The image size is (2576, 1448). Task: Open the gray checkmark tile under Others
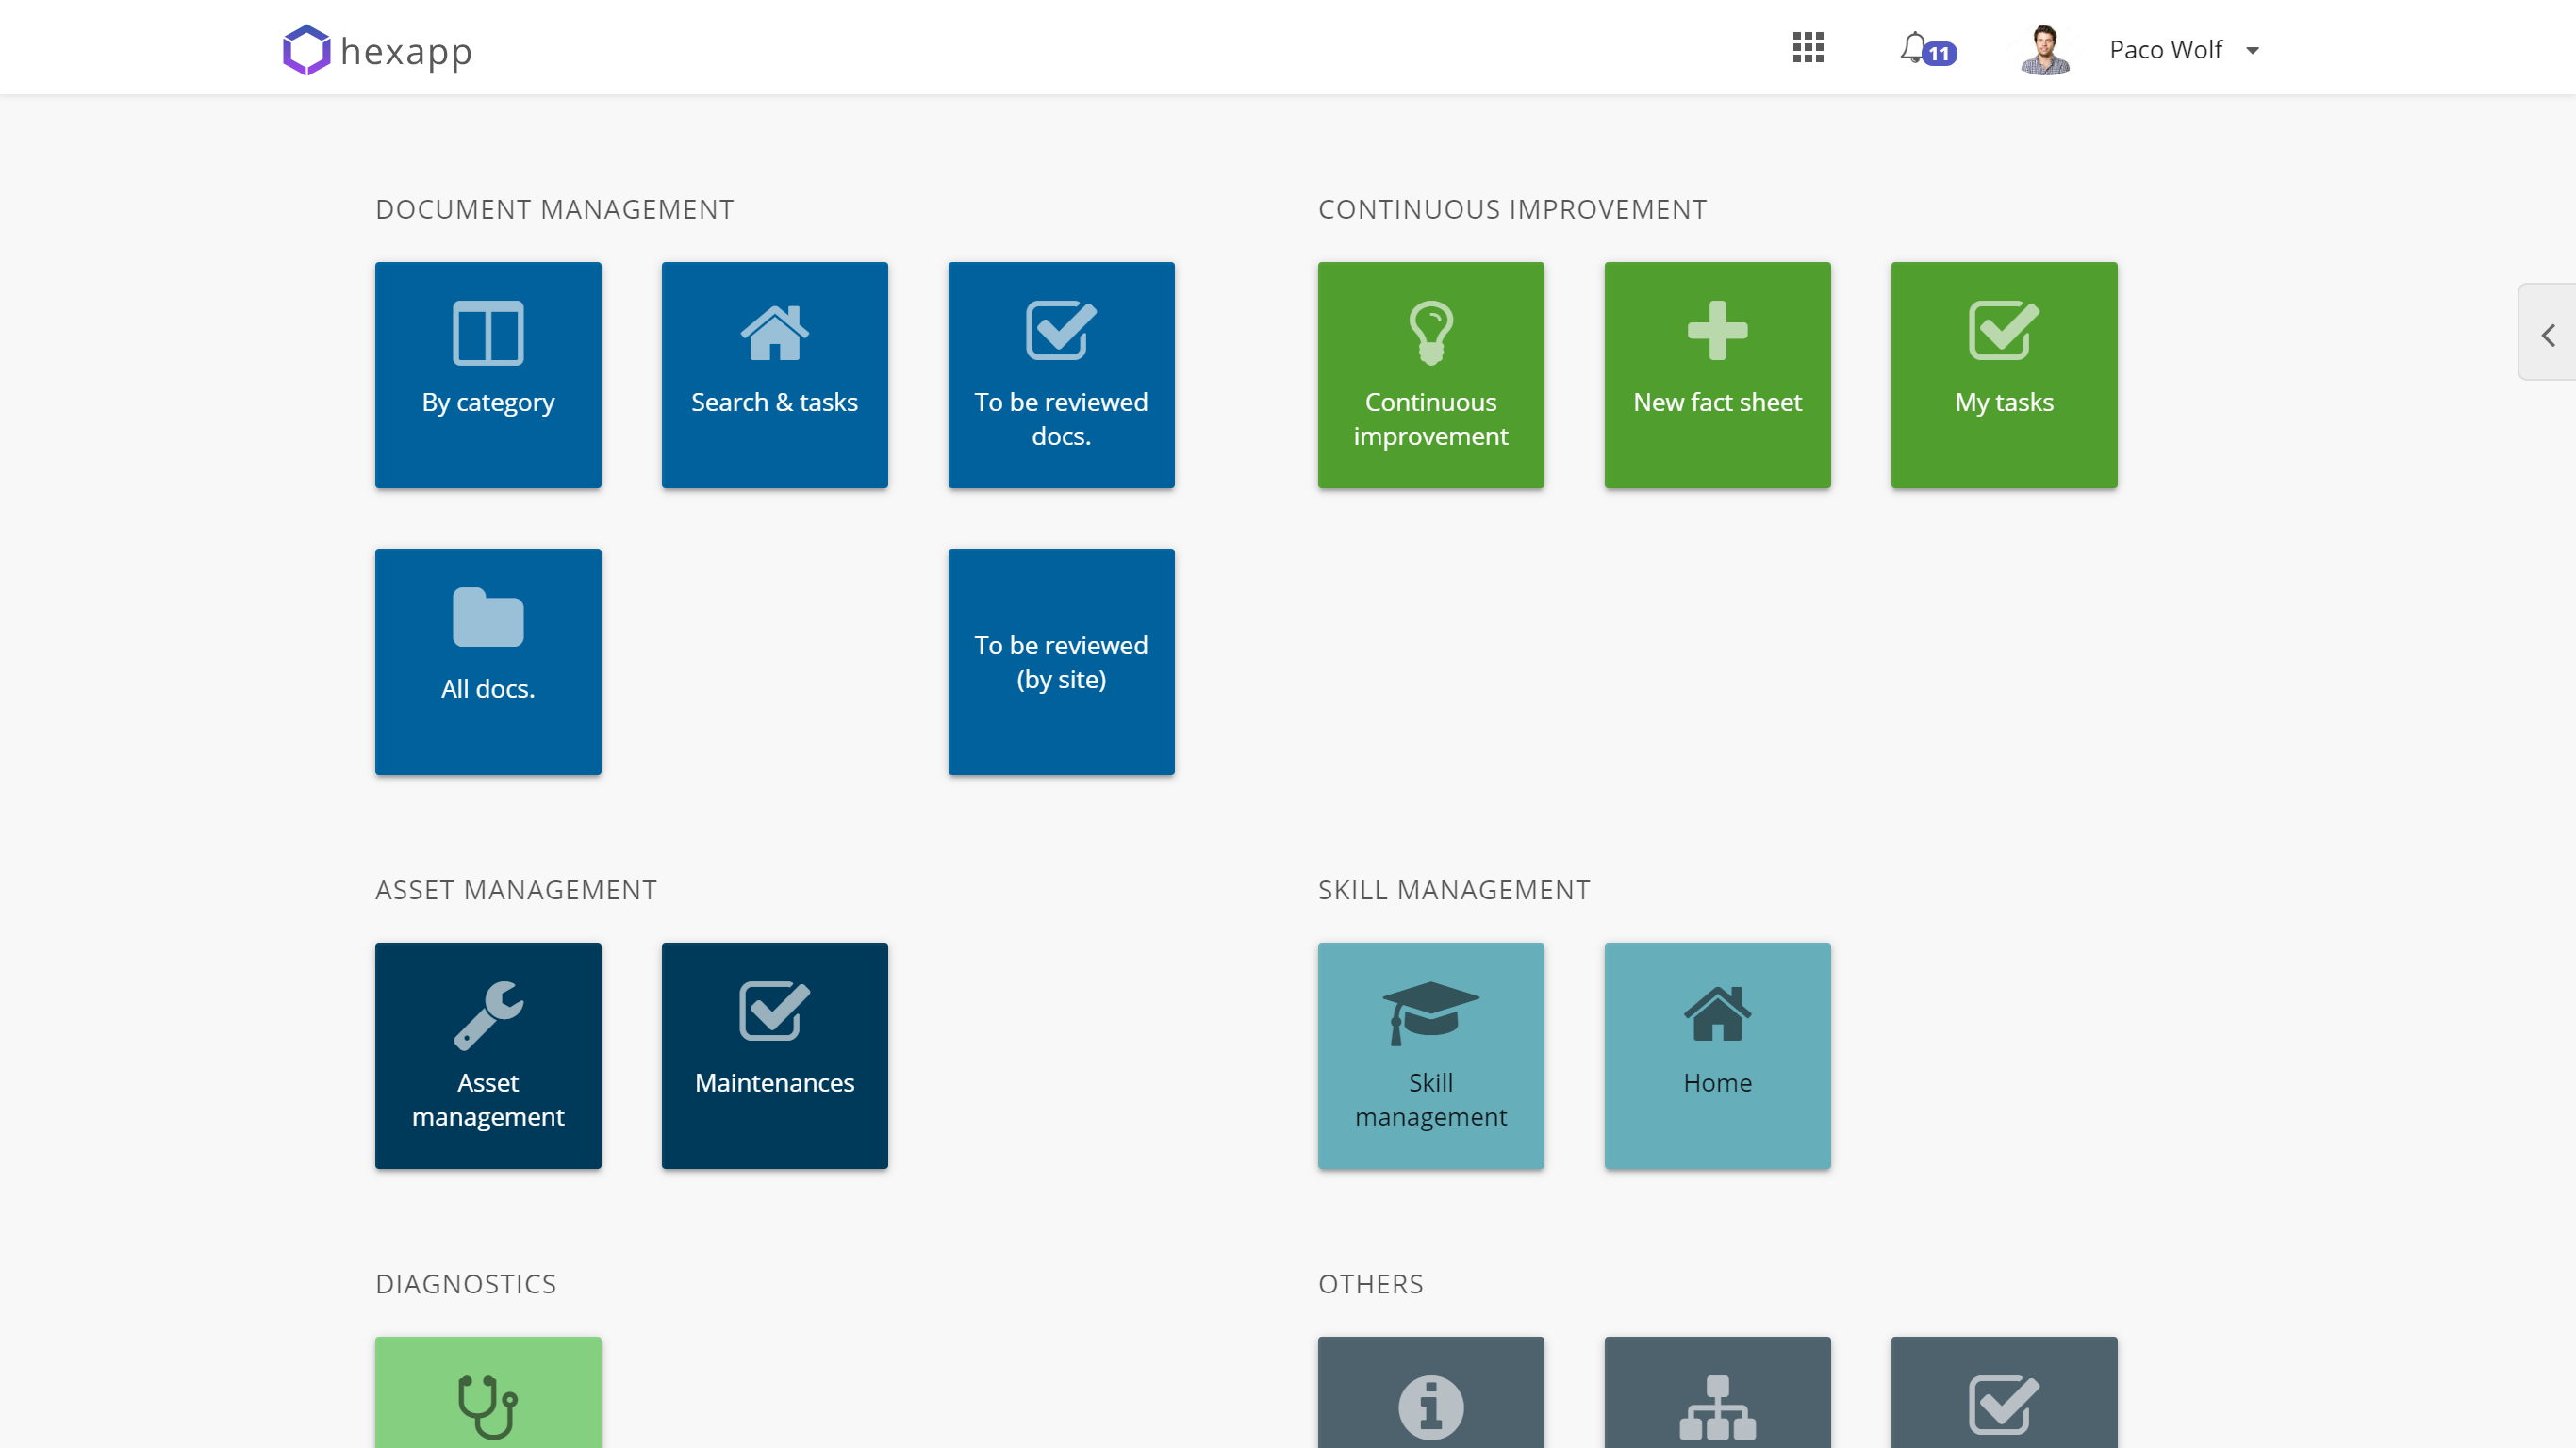(x=2004, y=1393)
